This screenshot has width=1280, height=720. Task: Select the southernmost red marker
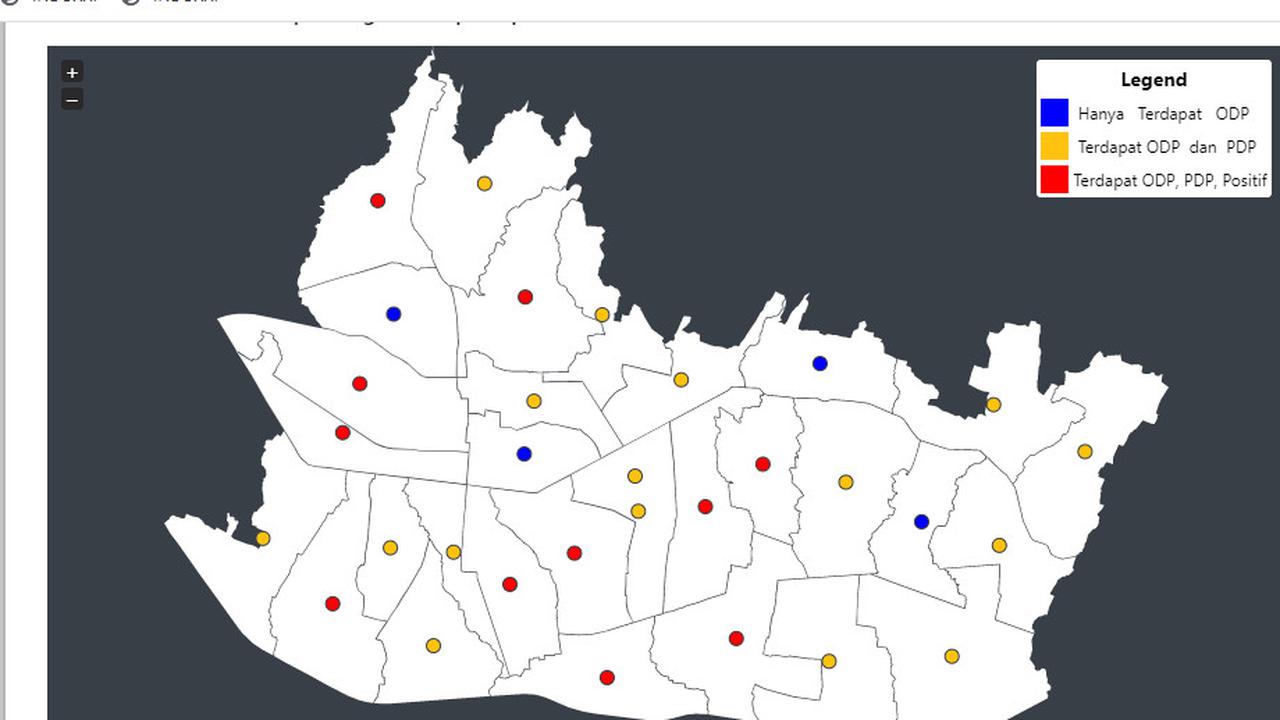coord(607,677)
